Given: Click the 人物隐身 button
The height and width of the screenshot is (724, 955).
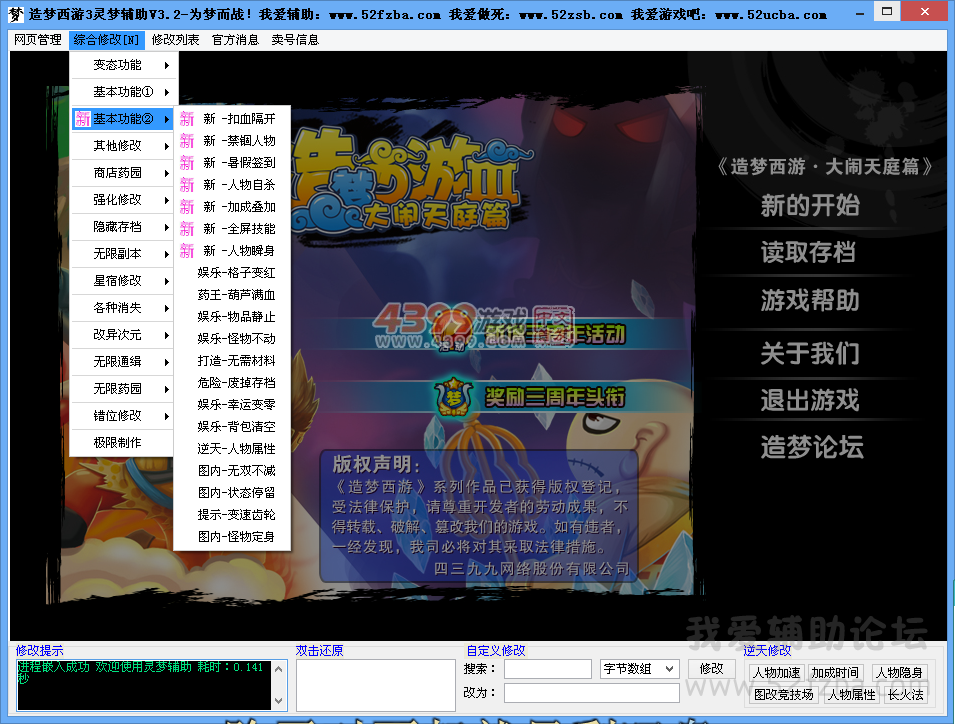Looking at the screenshot, I should pos(900,673).
